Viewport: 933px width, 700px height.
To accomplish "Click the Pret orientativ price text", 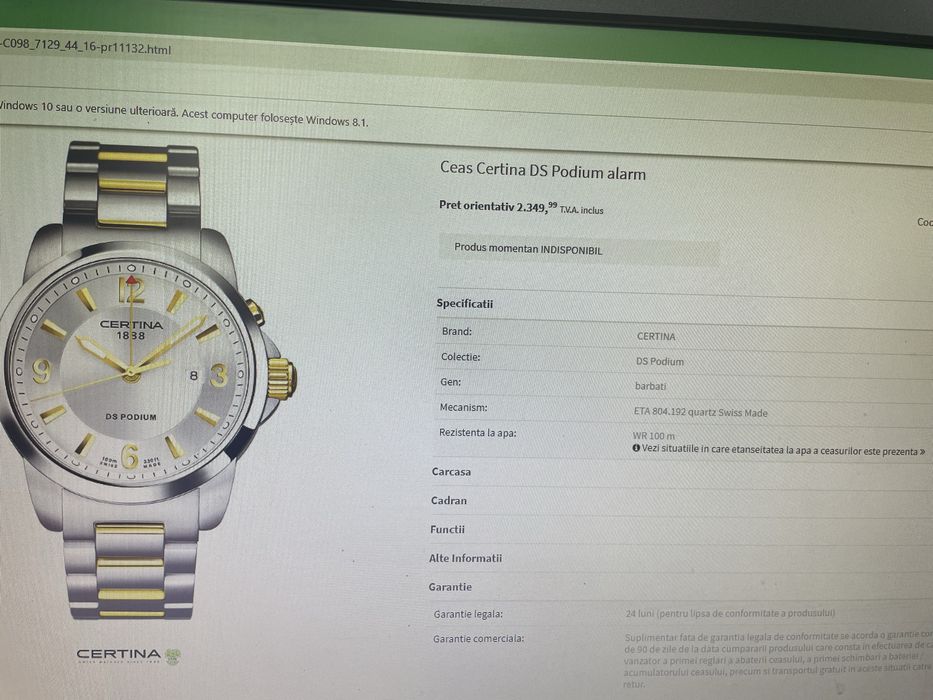I will (521, 207).
